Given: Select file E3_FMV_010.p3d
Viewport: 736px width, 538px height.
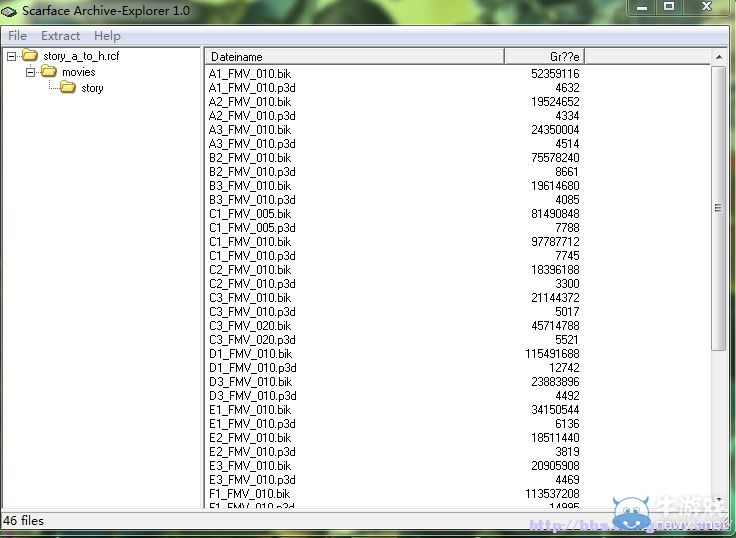Looking at the screenshot, I should click(252, 480).
